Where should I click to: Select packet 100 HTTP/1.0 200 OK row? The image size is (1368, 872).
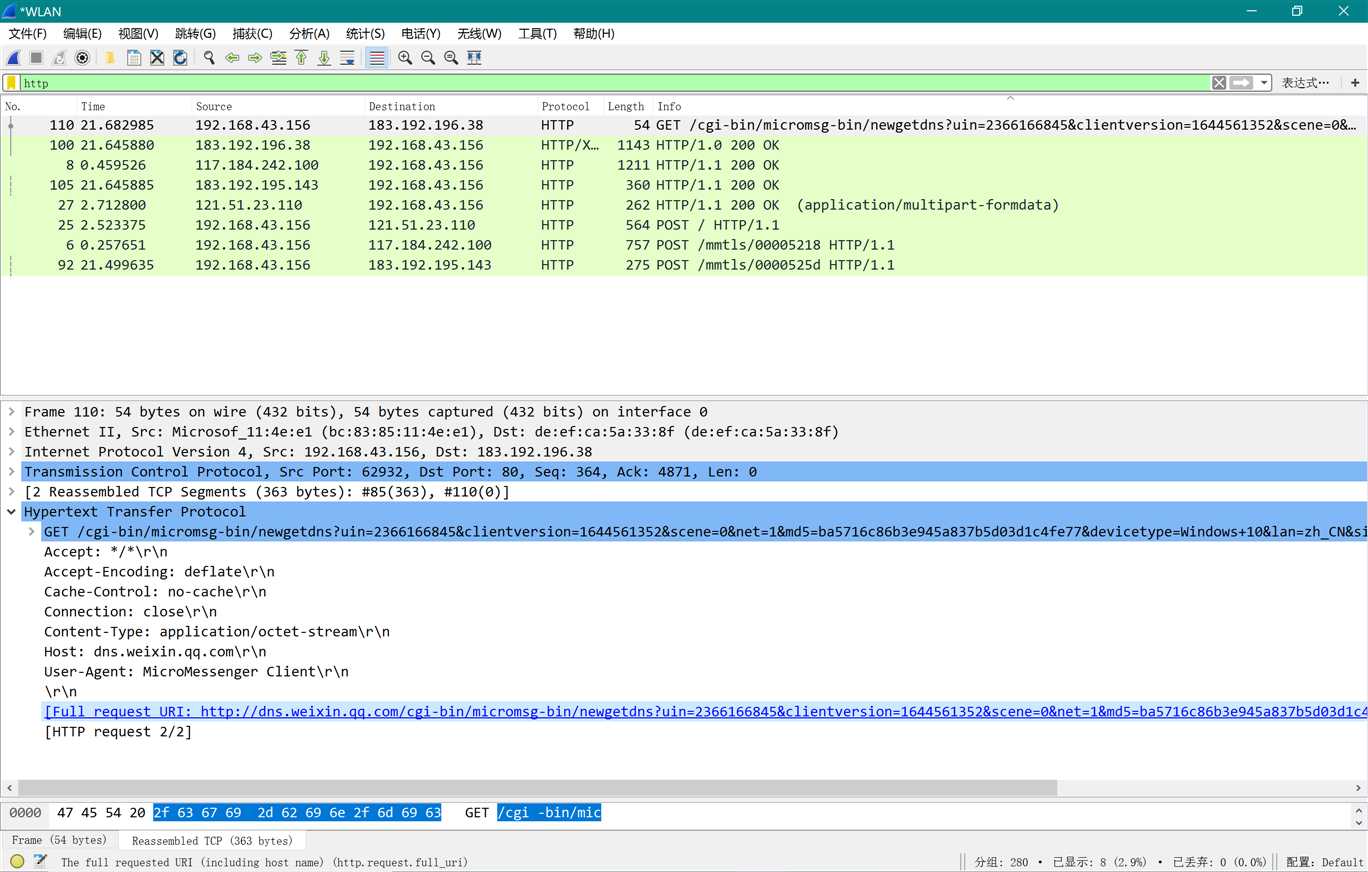pos(684,145)
